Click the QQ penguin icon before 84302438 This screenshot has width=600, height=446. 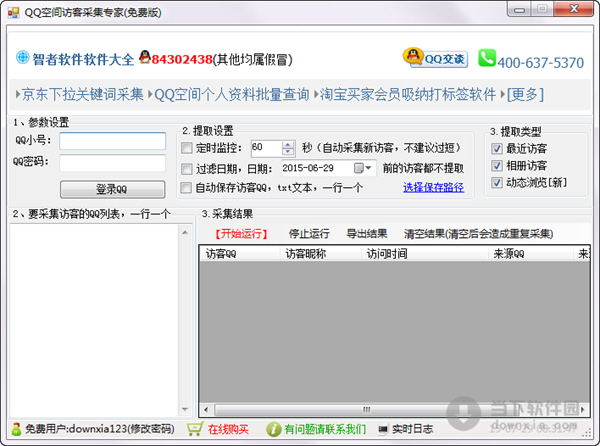point(145,57)
